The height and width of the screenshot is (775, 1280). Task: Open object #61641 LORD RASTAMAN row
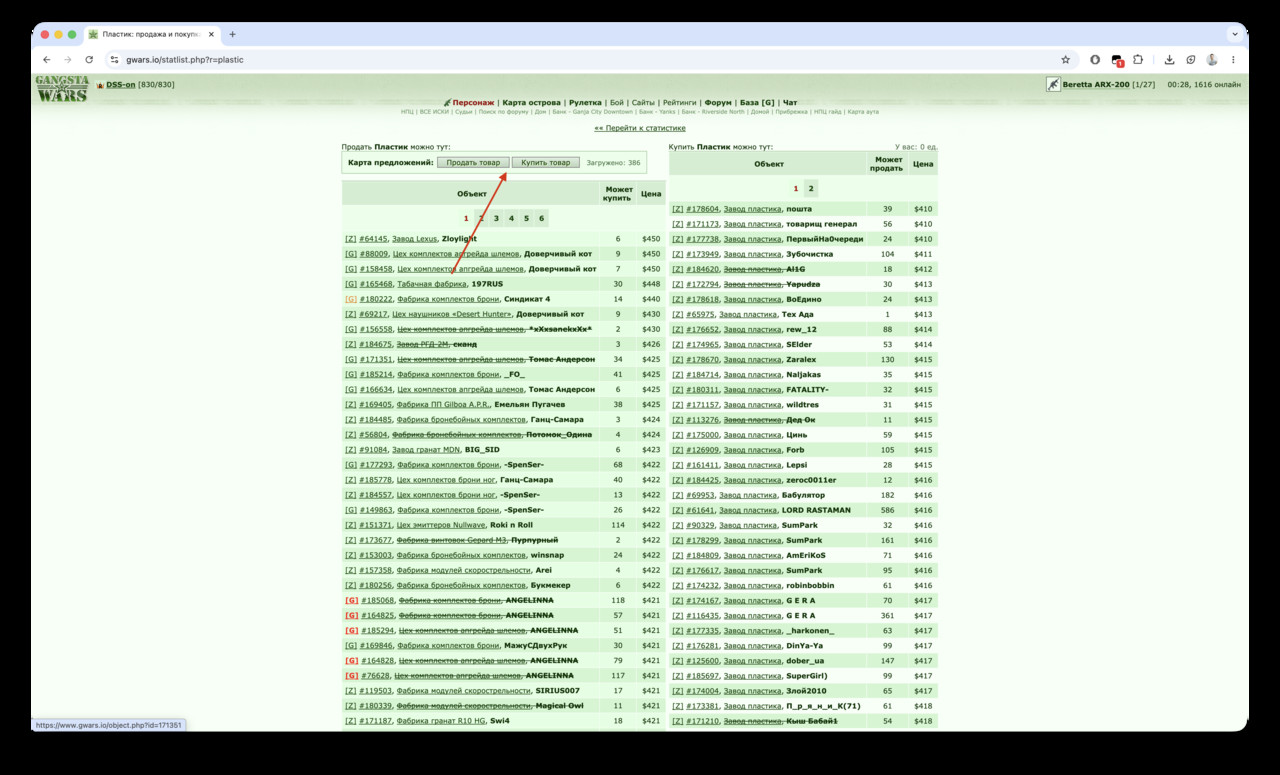tap(700, 510)
